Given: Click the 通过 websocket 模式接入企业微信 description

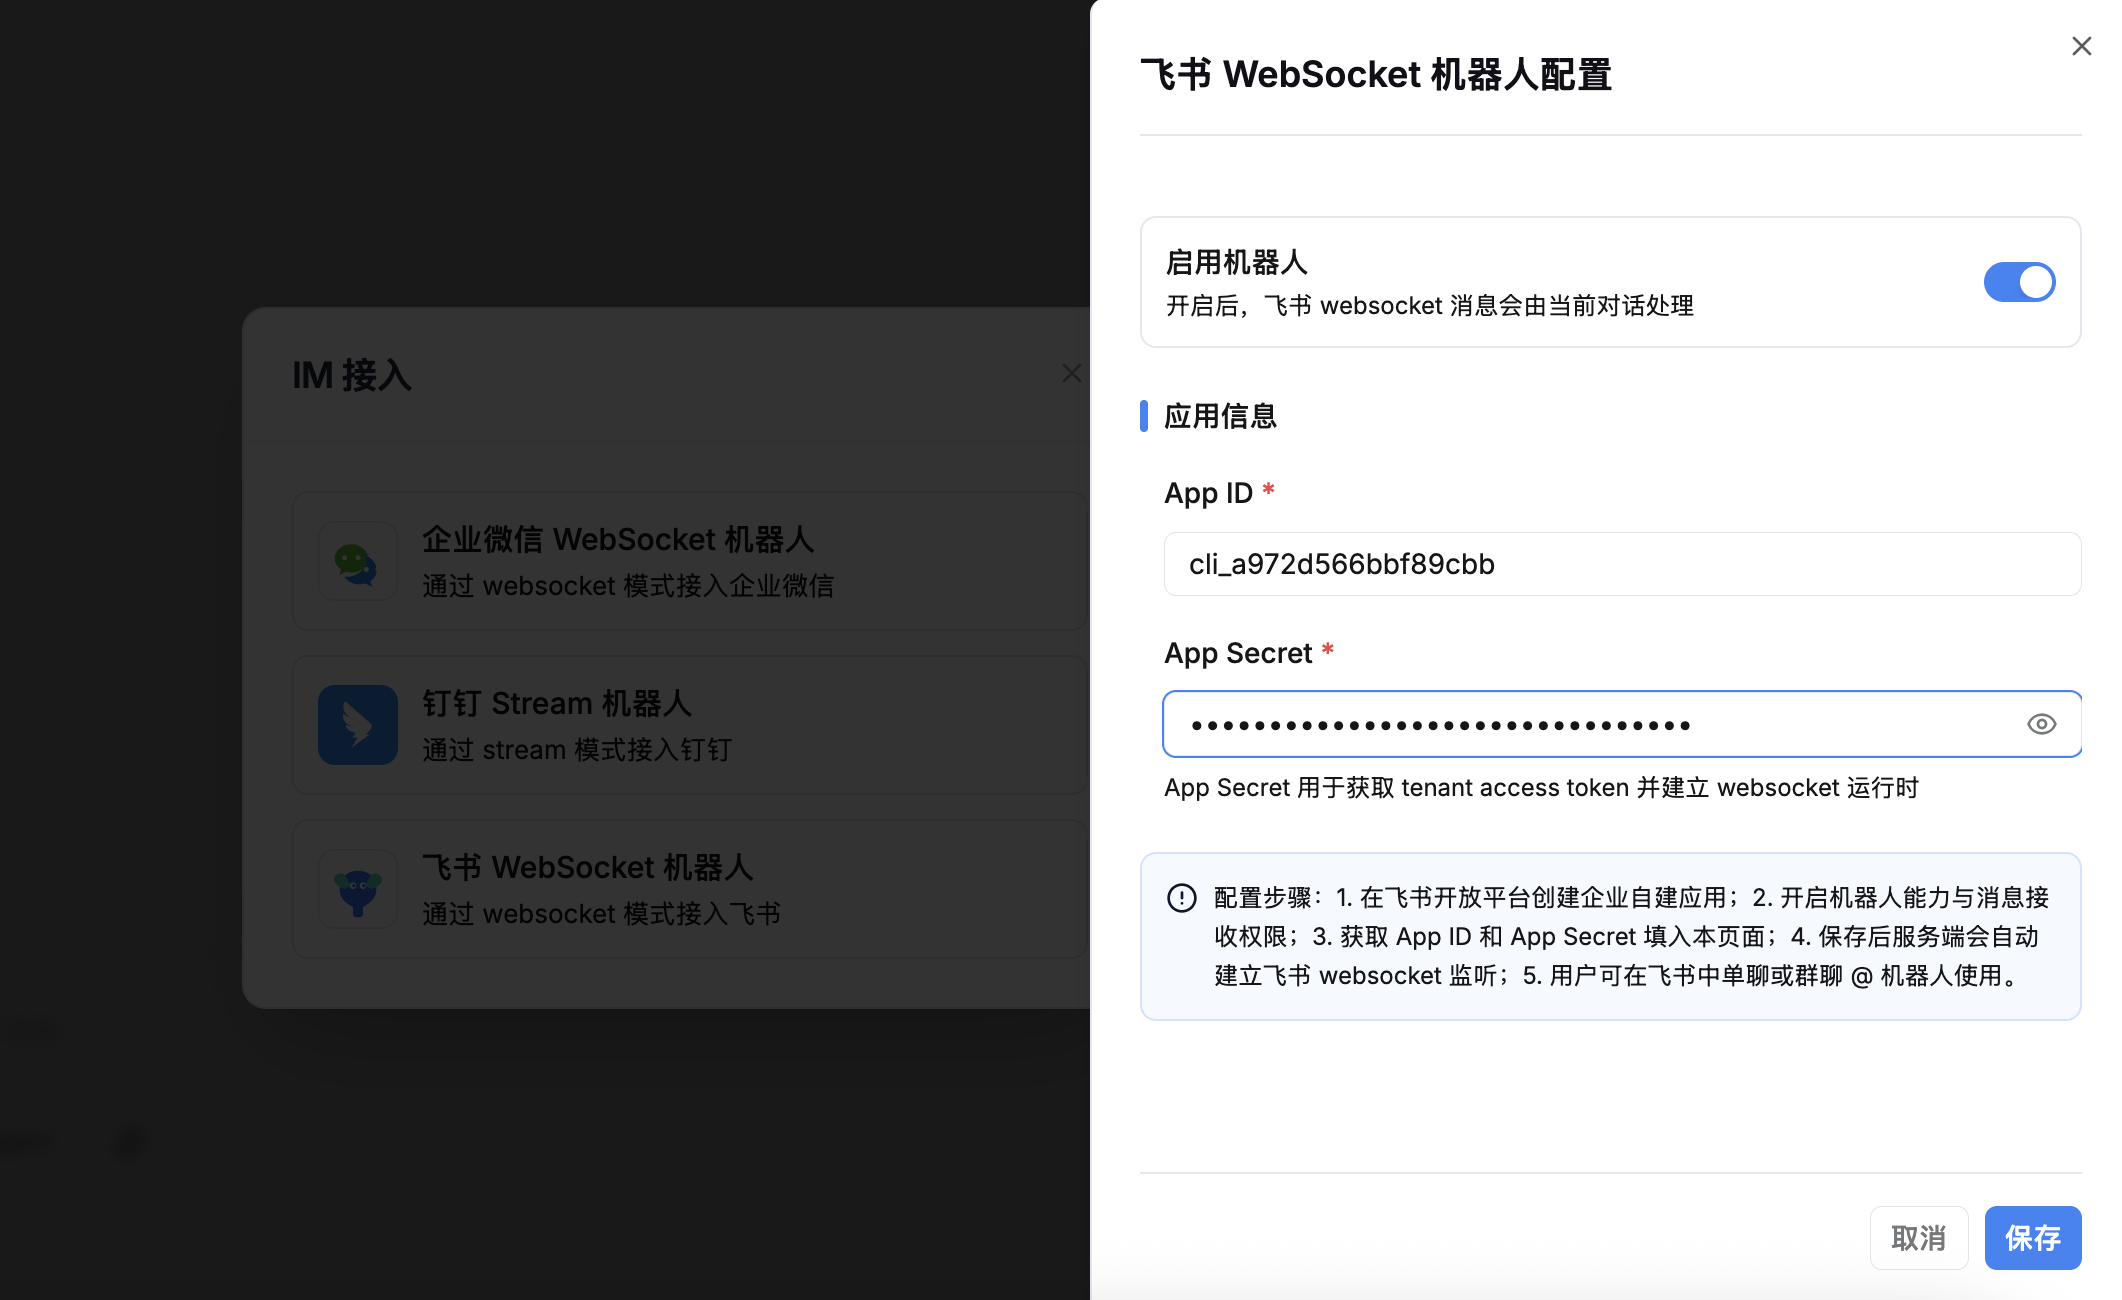Looking at the screenshot, I should pos(628,586).
